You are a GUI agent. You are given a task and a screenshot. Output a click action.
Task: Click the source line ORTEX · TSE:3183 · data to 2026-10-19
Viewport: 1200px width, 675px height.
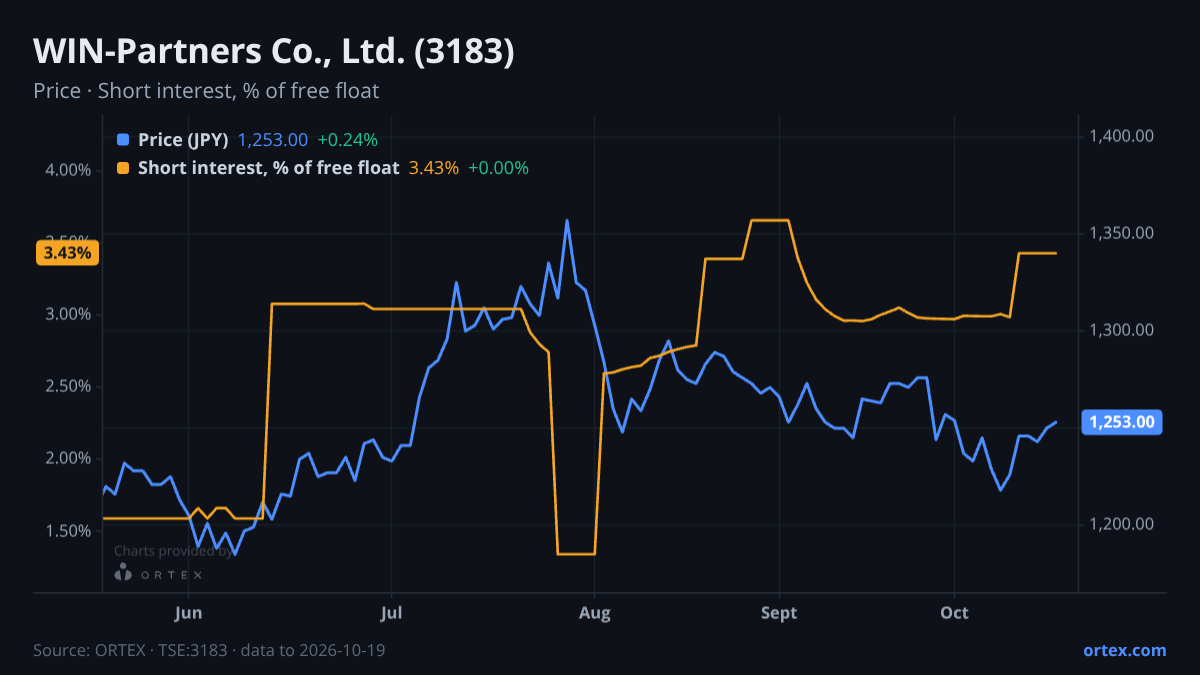click(209, 650)
